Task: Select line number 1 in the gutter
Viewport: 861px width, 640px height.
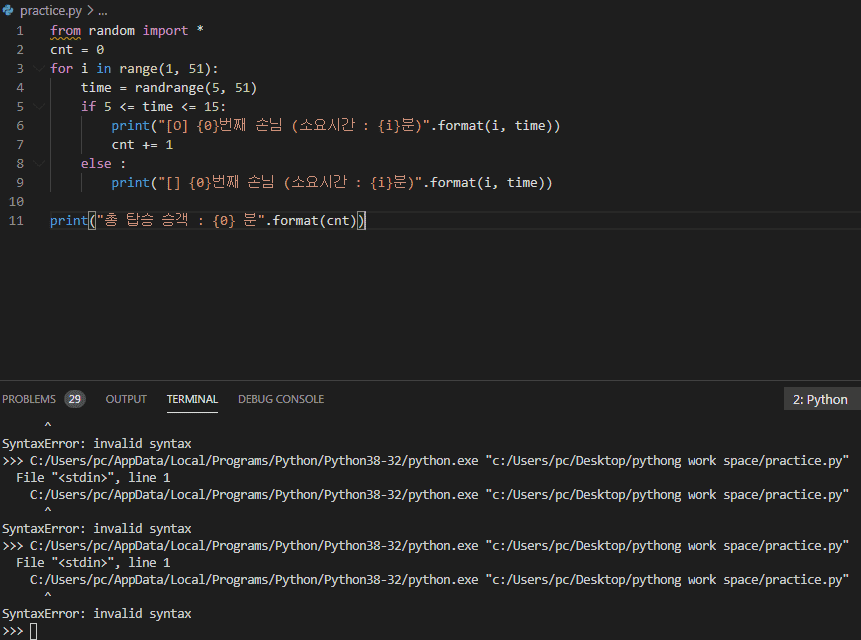Action: coord(20,31)
